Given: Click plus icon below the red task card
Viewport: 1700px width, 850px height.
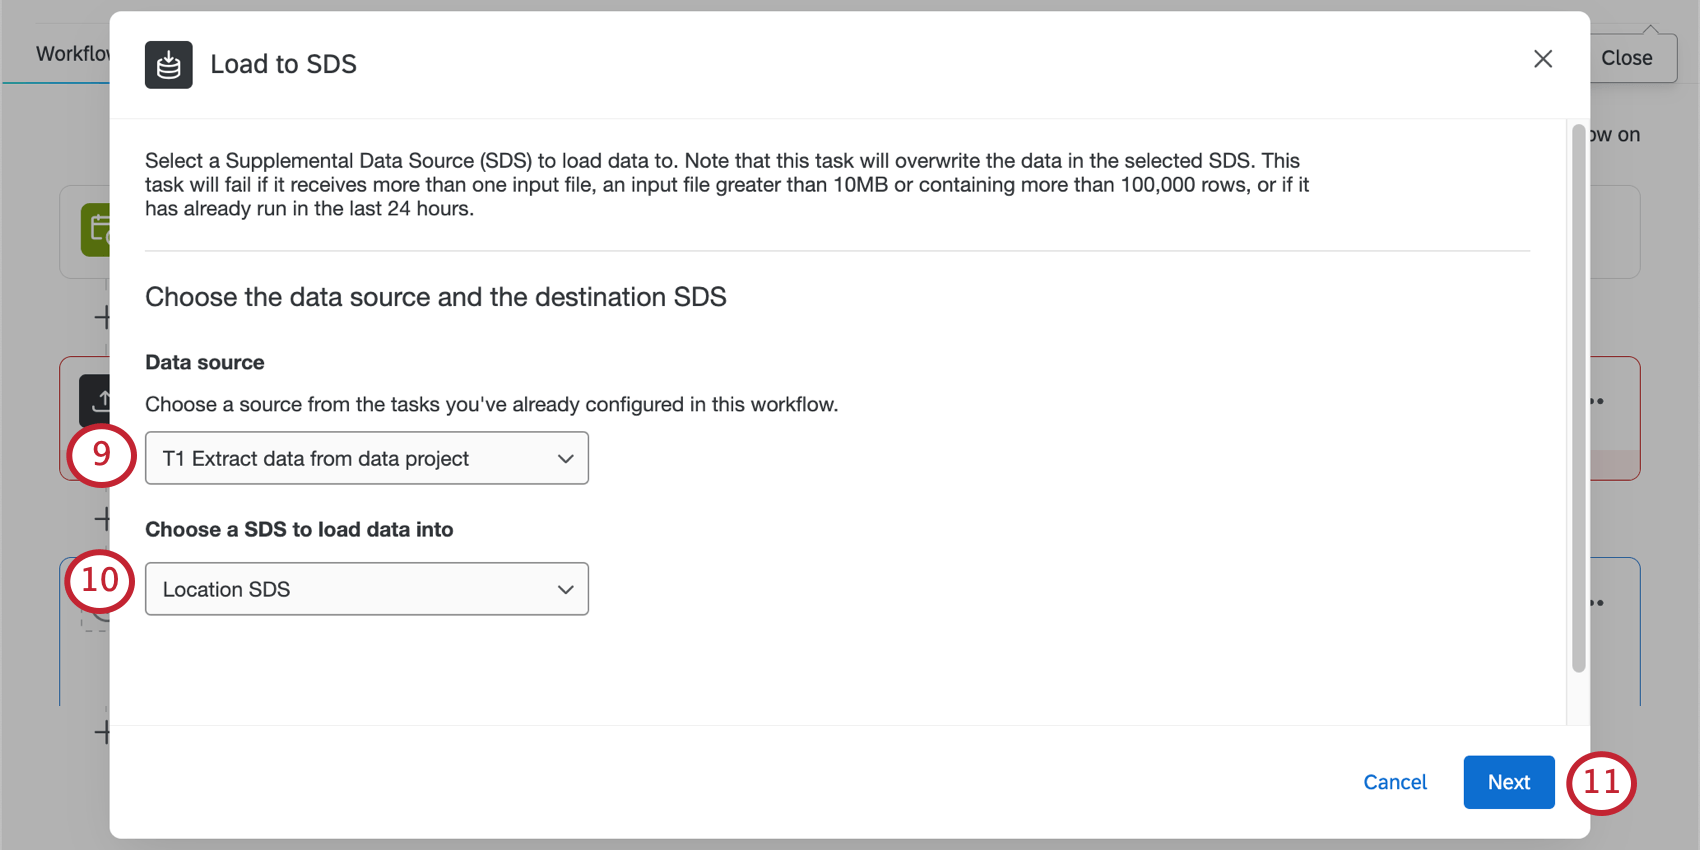Looking at the screenshot, I should 102,519.
